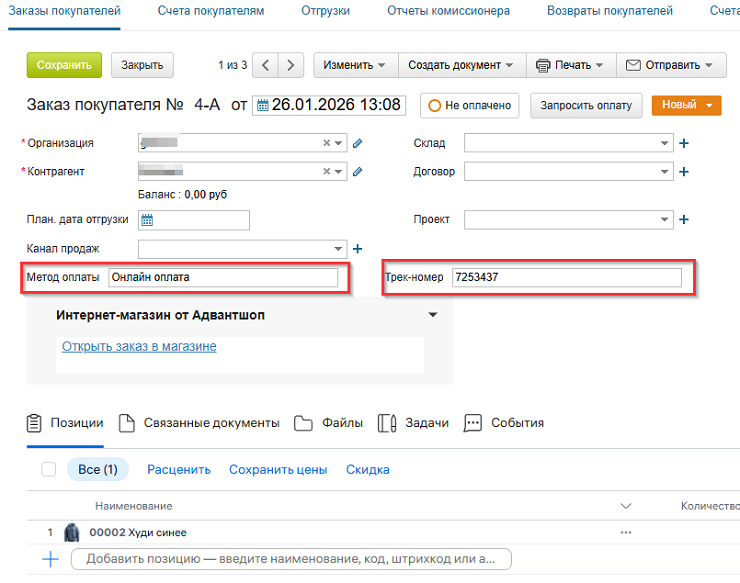Screen dimensions: 740x583
Task: Click plus icon next to Склад
Action: (x=684, y=144)
